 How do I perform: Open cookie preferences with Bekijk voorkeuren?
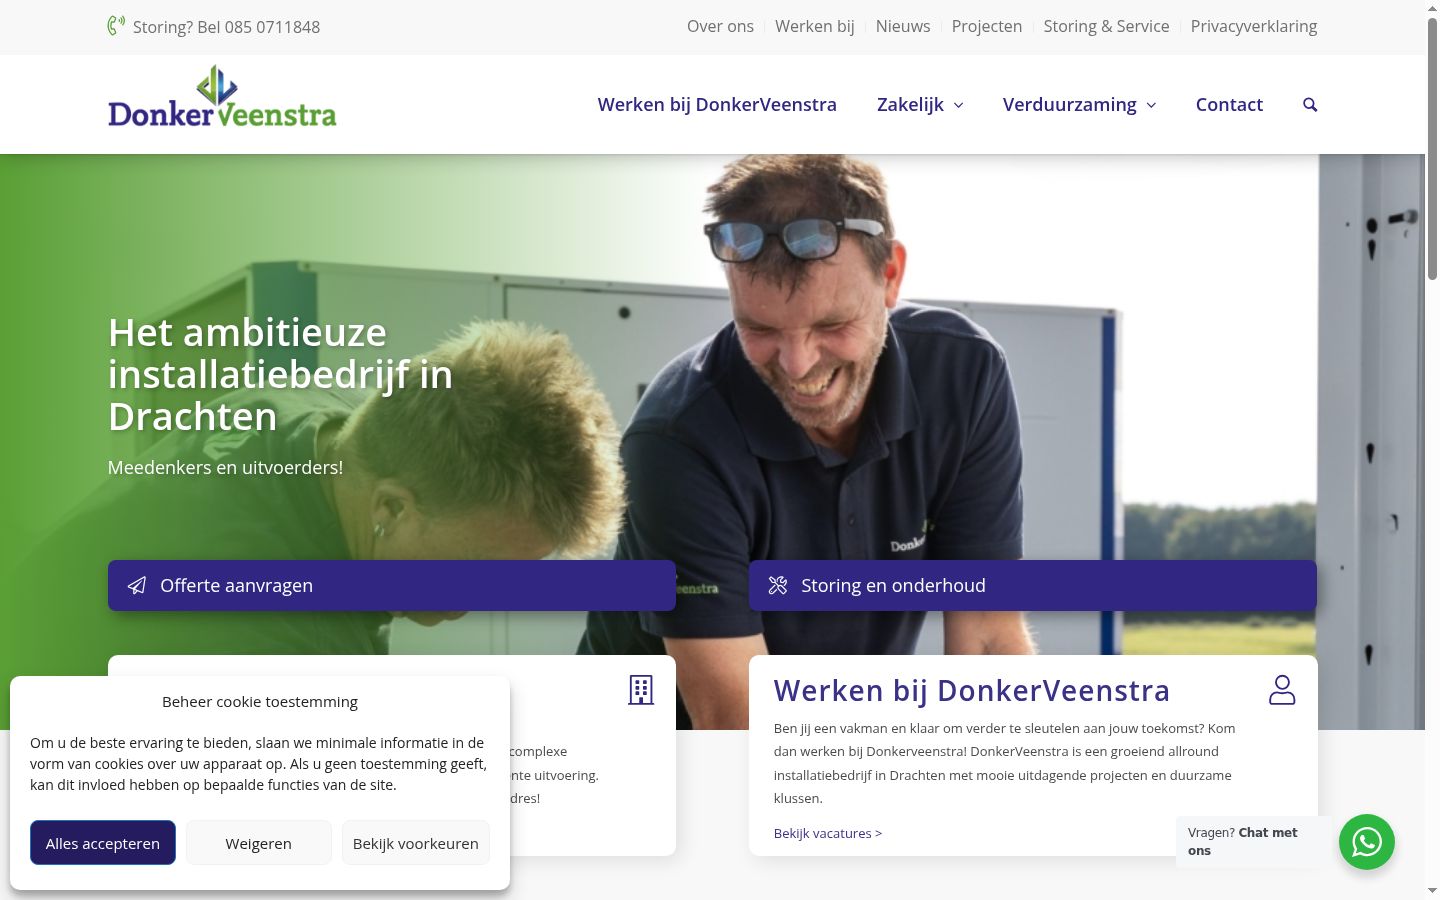(416, 843)
